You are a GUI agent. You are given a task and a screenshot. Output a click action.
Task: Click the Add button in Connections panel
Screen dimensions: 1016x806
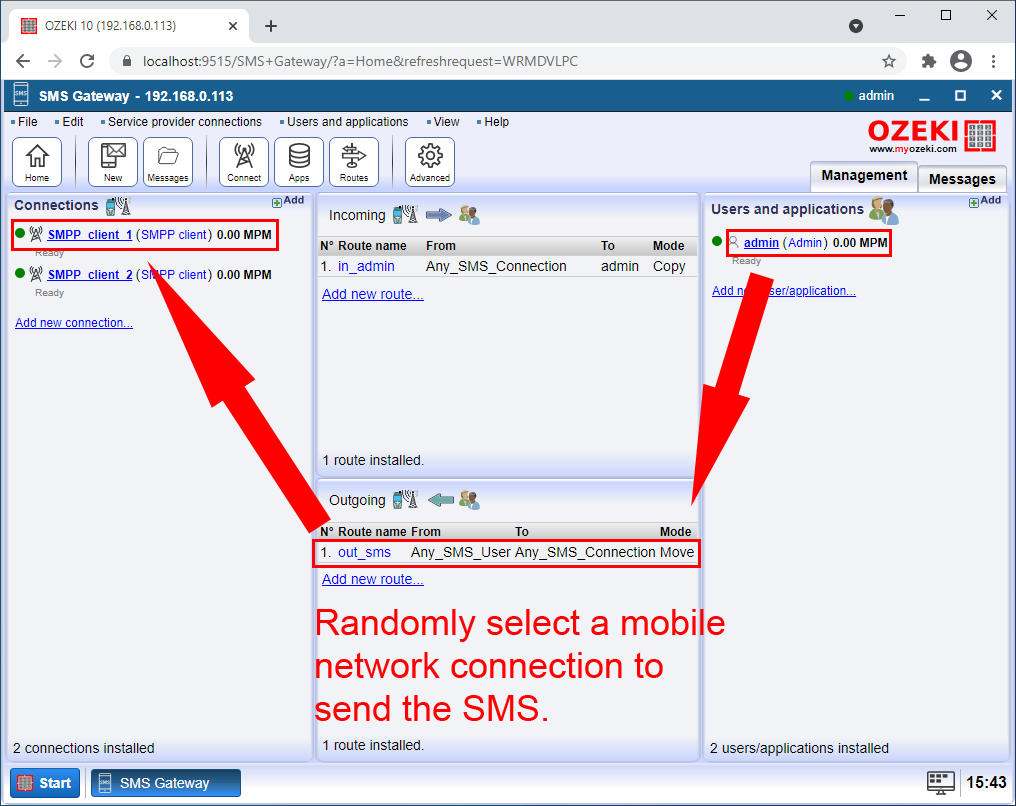pos(288,201)
